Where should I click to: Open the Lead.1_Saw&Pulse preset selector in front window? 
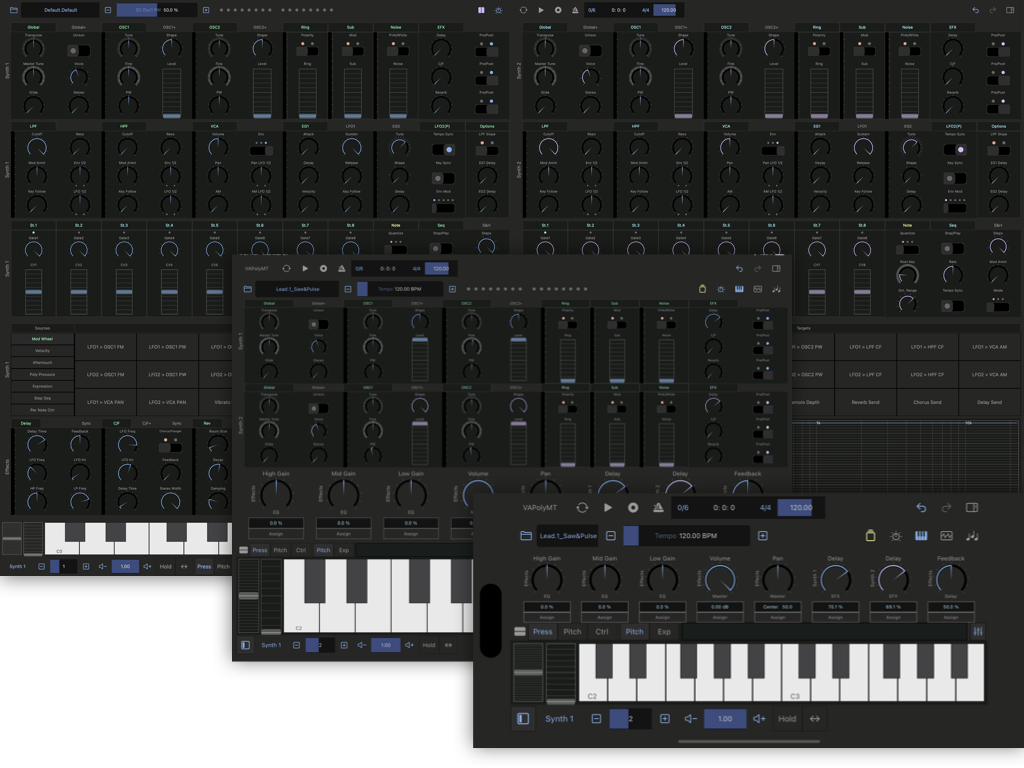[x=567, y=536]
